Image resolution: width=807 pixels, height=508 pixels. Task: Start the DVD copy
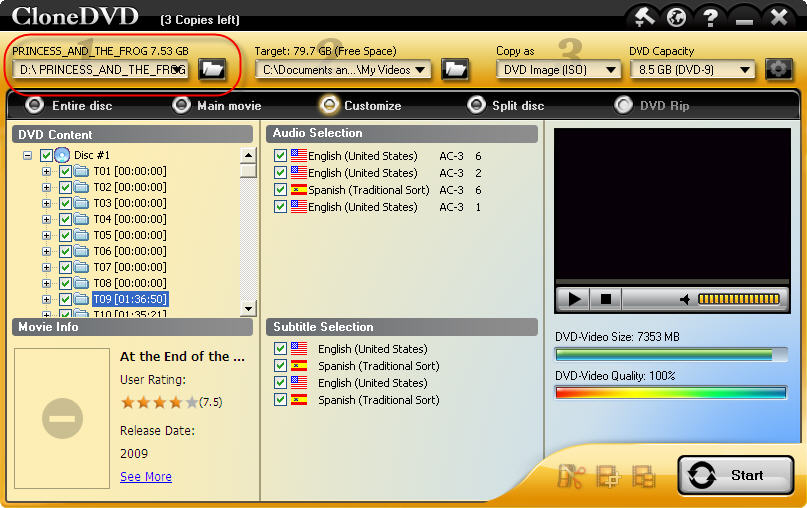pyautogui.click(x=735, y=475)
